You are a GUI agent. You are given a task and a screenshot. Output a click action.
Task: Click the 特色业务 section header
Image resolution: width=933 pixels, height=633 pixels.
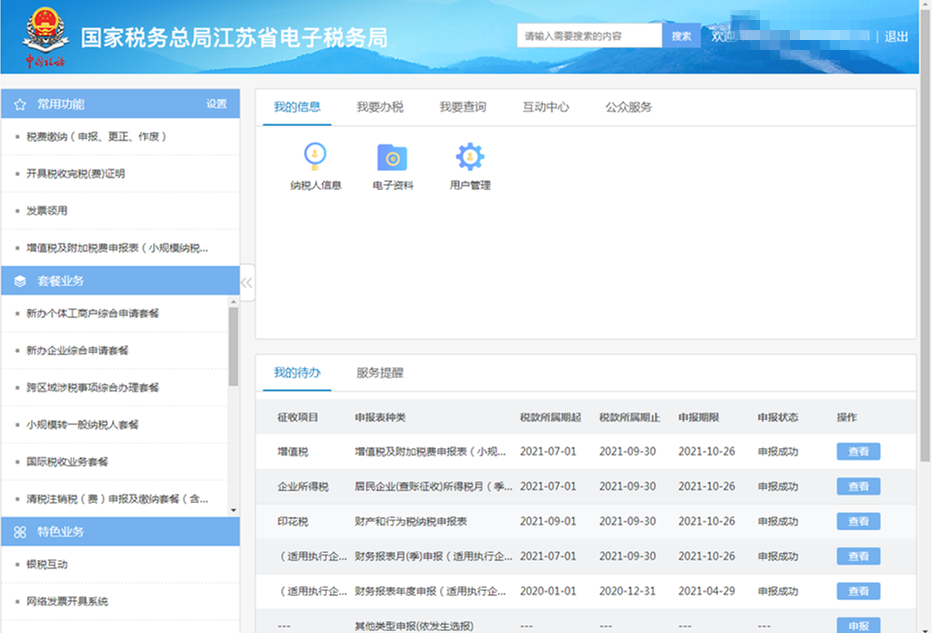pos(120,531)
